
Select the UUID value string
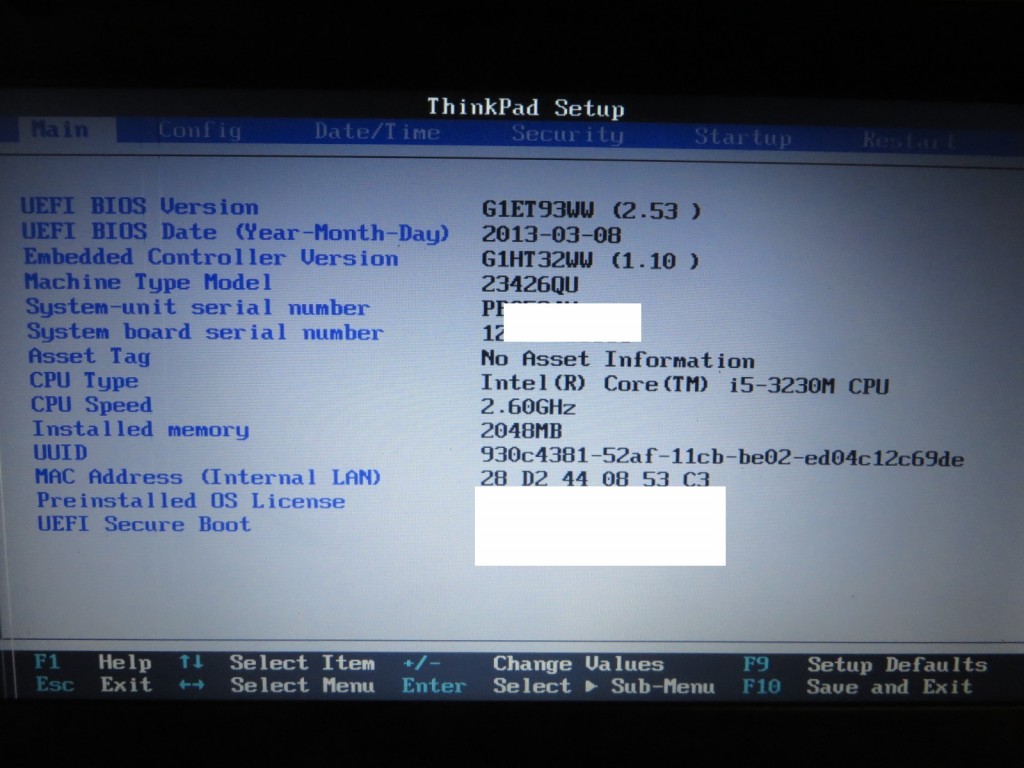tap(722, 458)
